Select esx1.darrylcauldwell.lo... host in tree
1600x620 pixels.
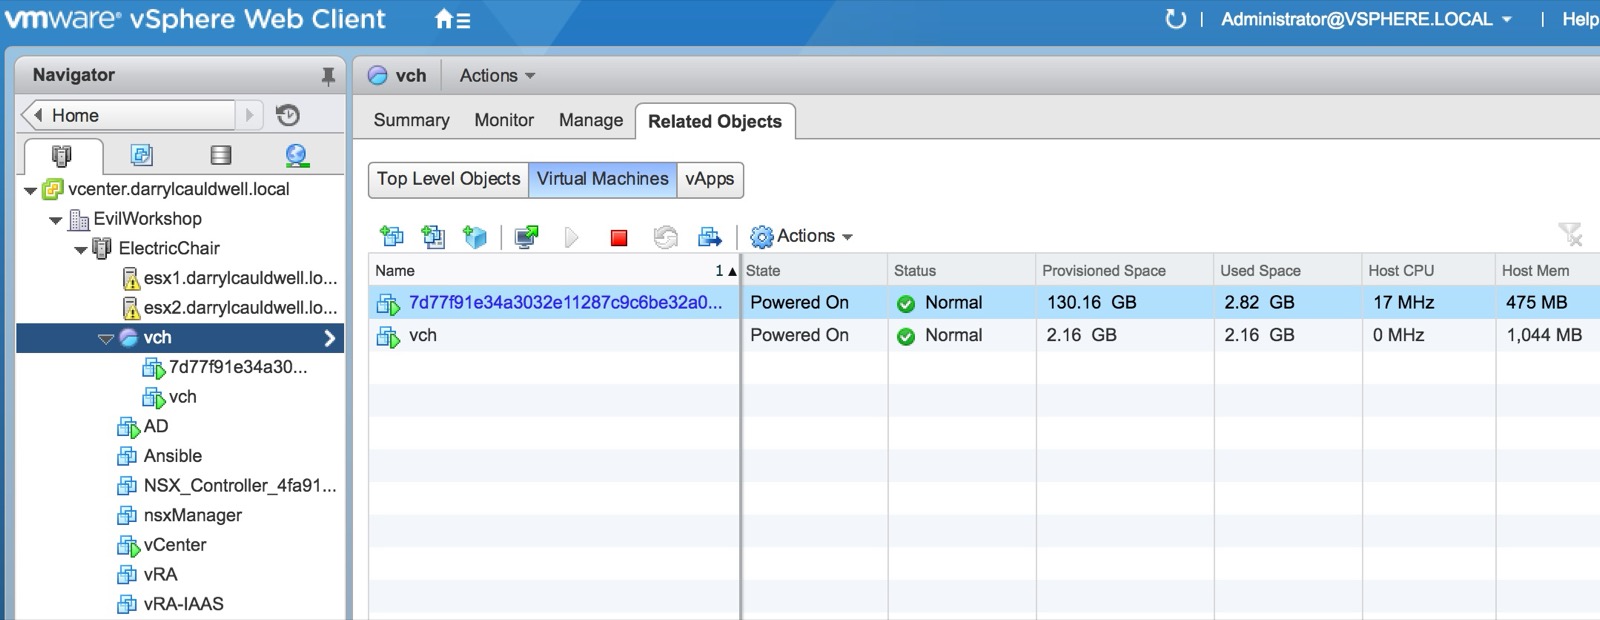(x=240, y=278)
